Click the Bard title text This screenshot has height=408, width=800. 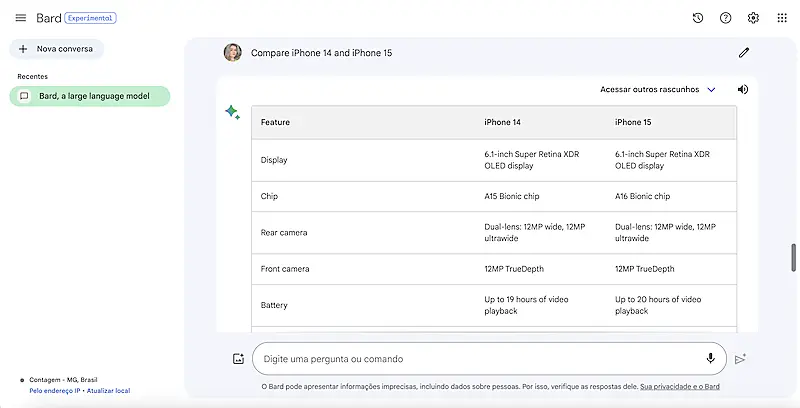pyautogui.click(x=48, y=18)
